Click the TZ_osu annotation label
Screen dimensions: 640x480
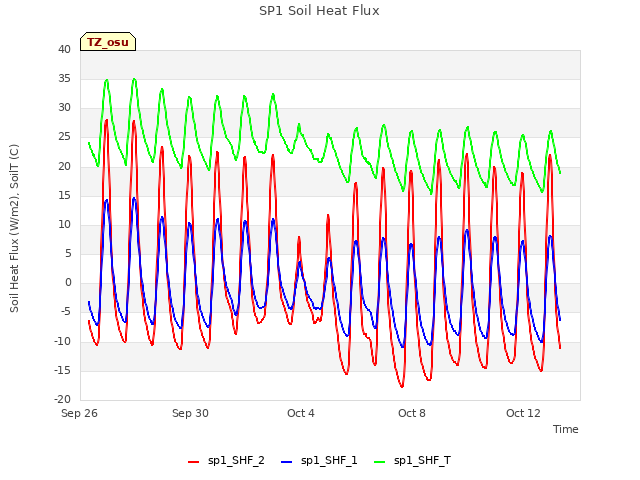[108, 42]
